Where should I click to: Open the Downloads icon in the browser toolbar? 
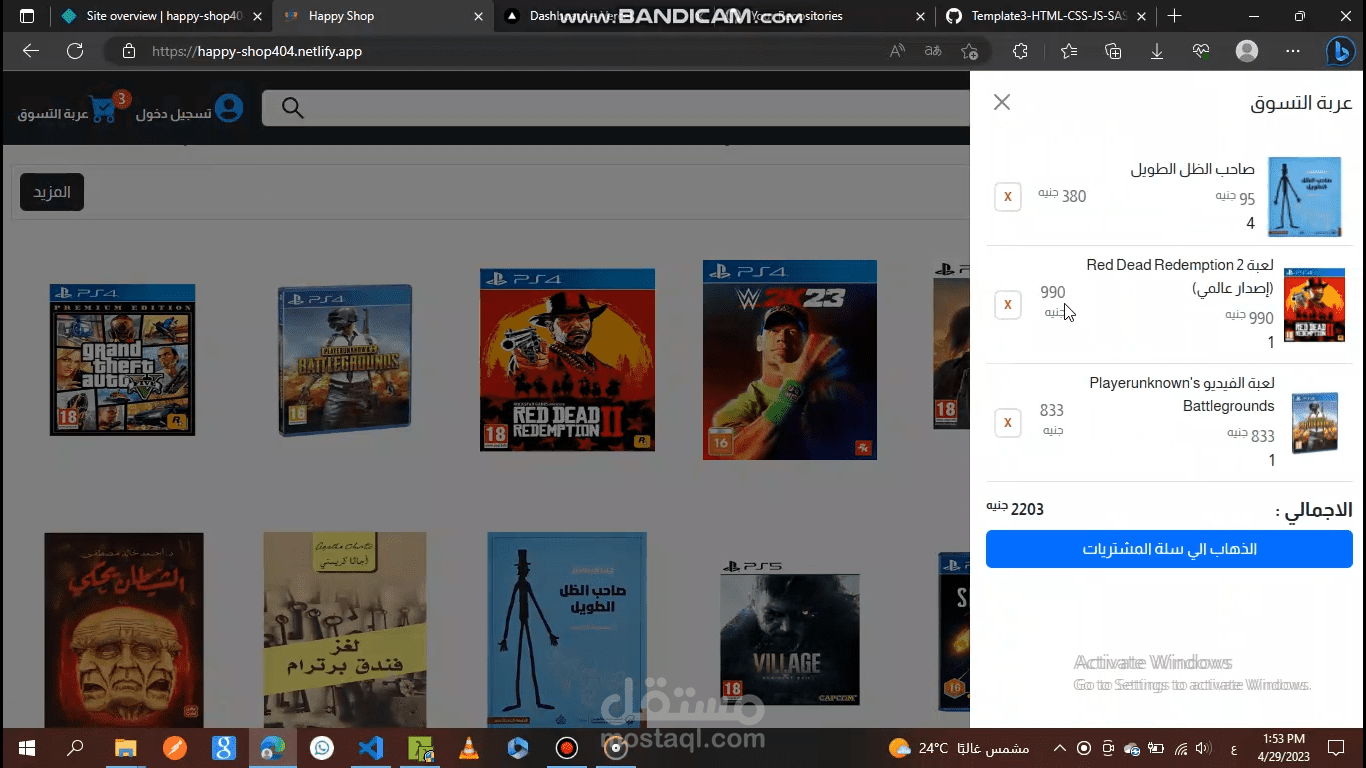tap(1157, 51)
